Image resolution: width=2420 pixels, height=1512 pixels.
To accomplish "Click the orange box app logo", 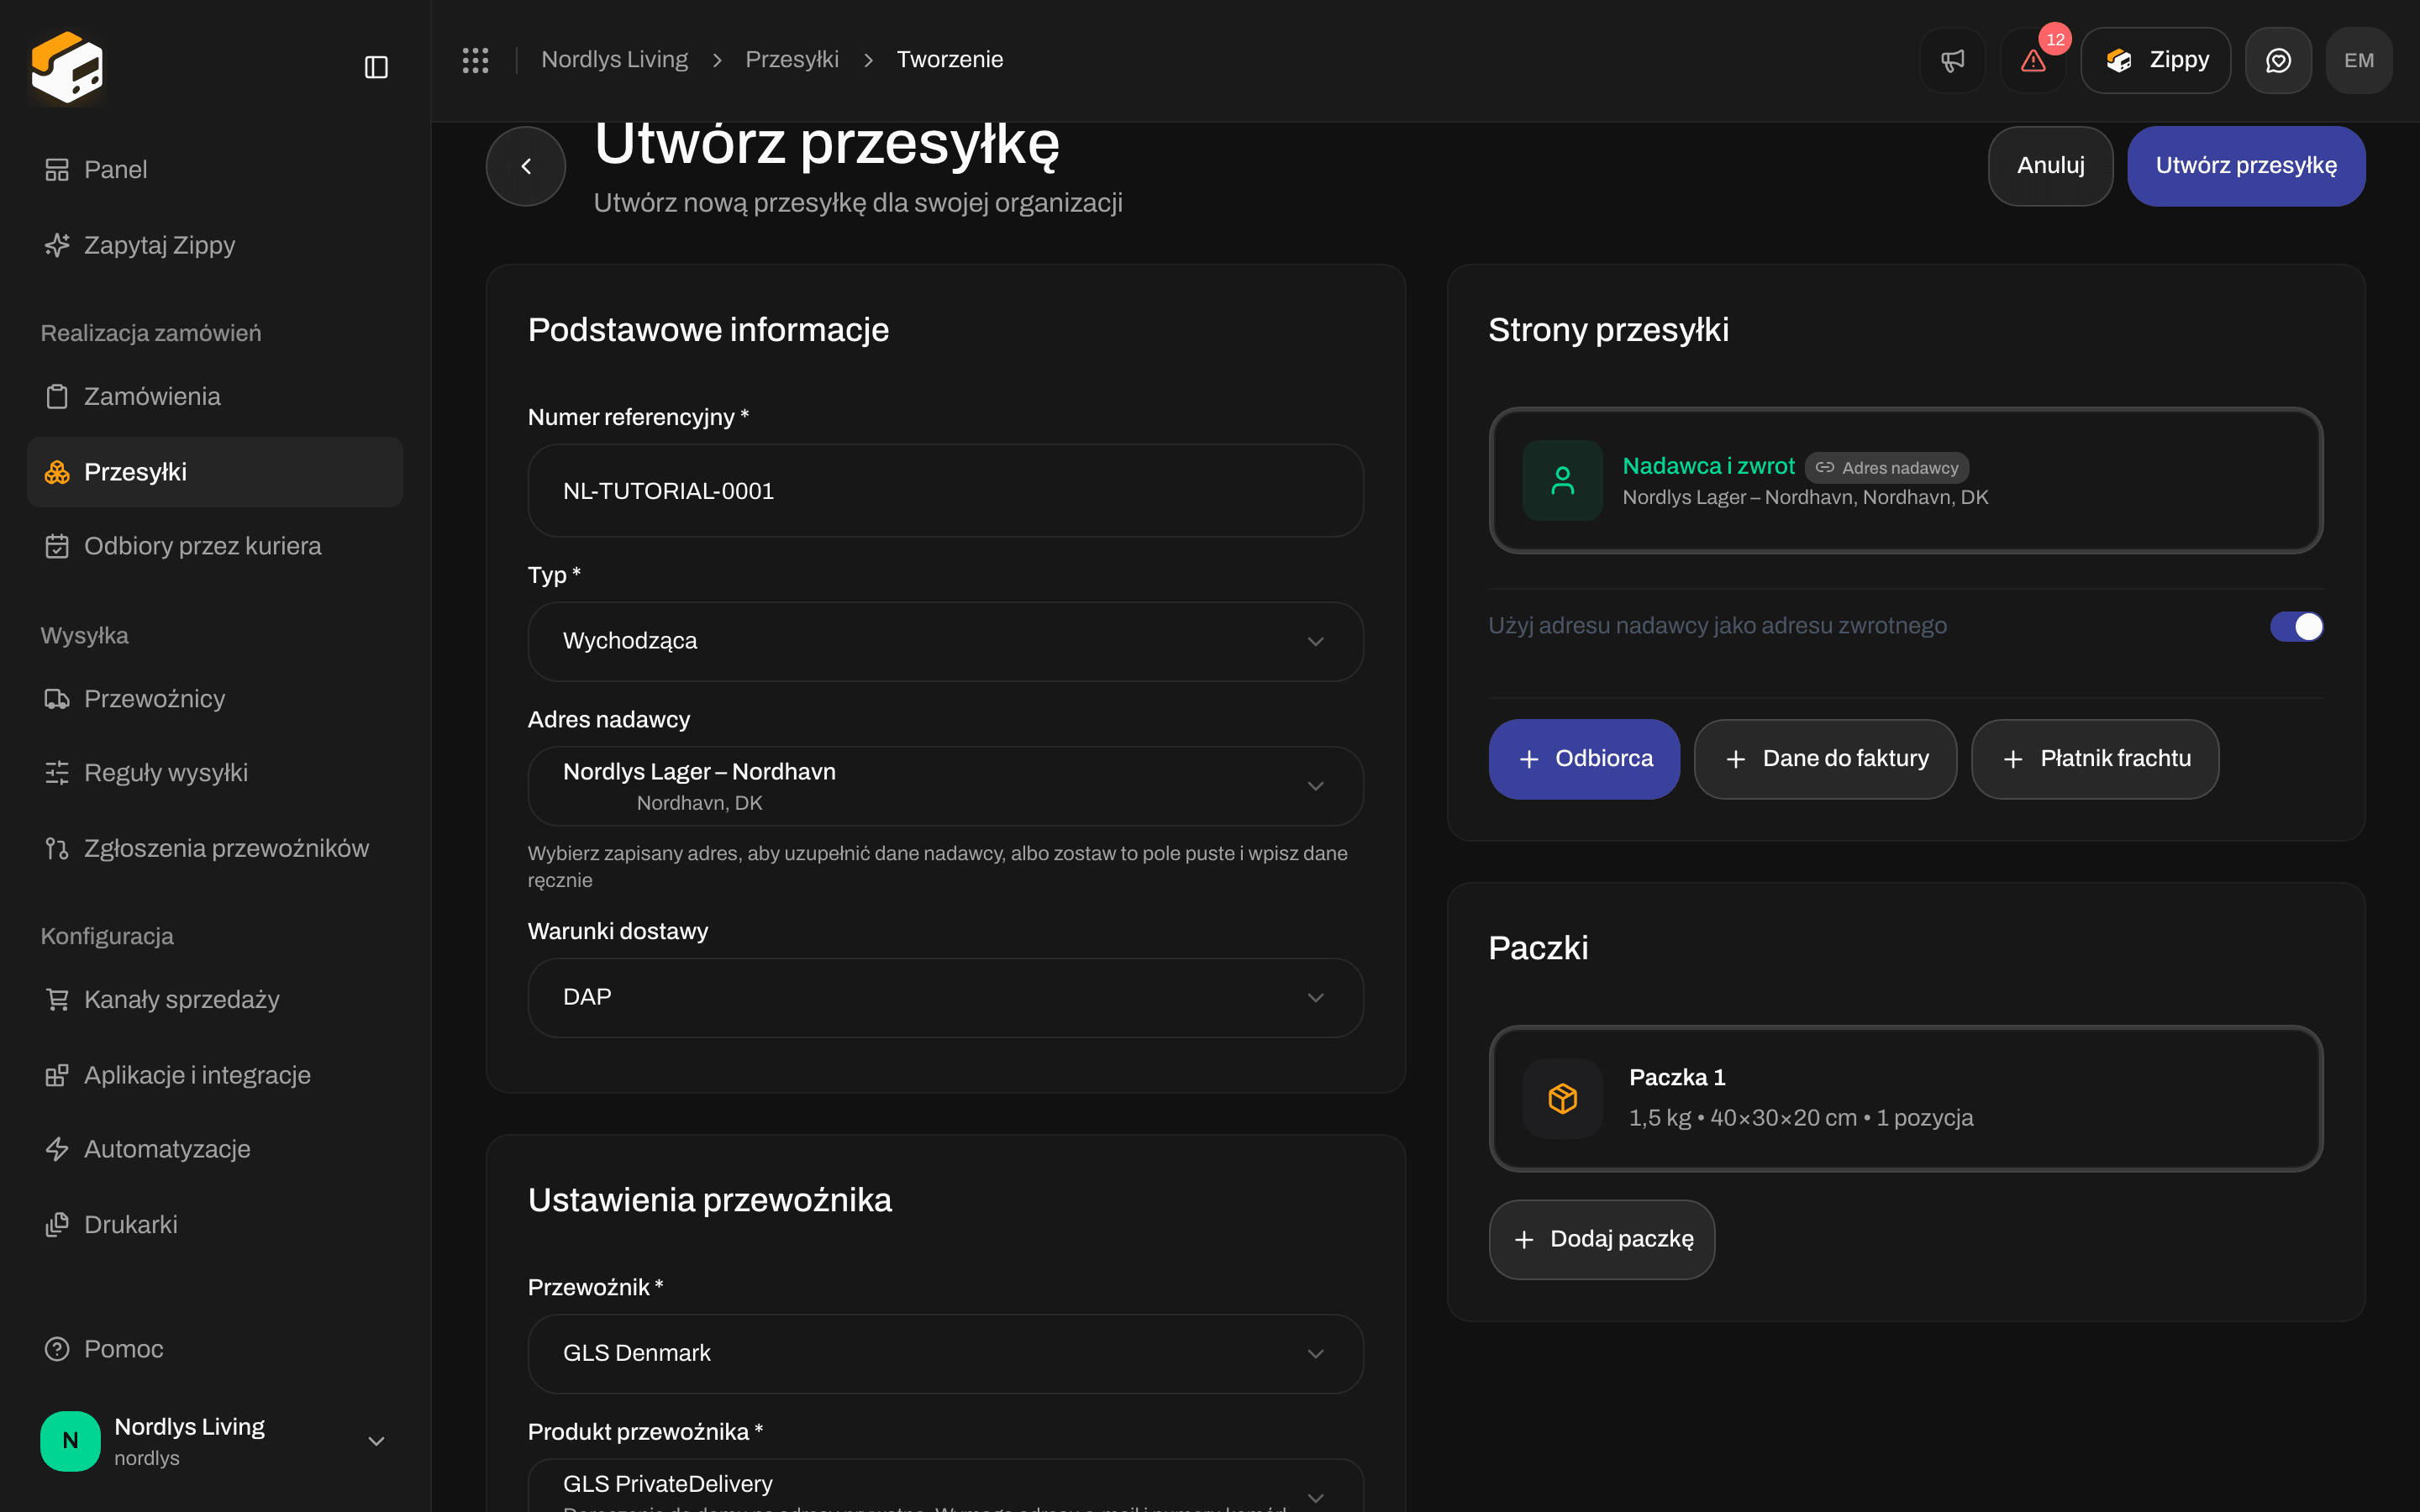I will 67,66.
